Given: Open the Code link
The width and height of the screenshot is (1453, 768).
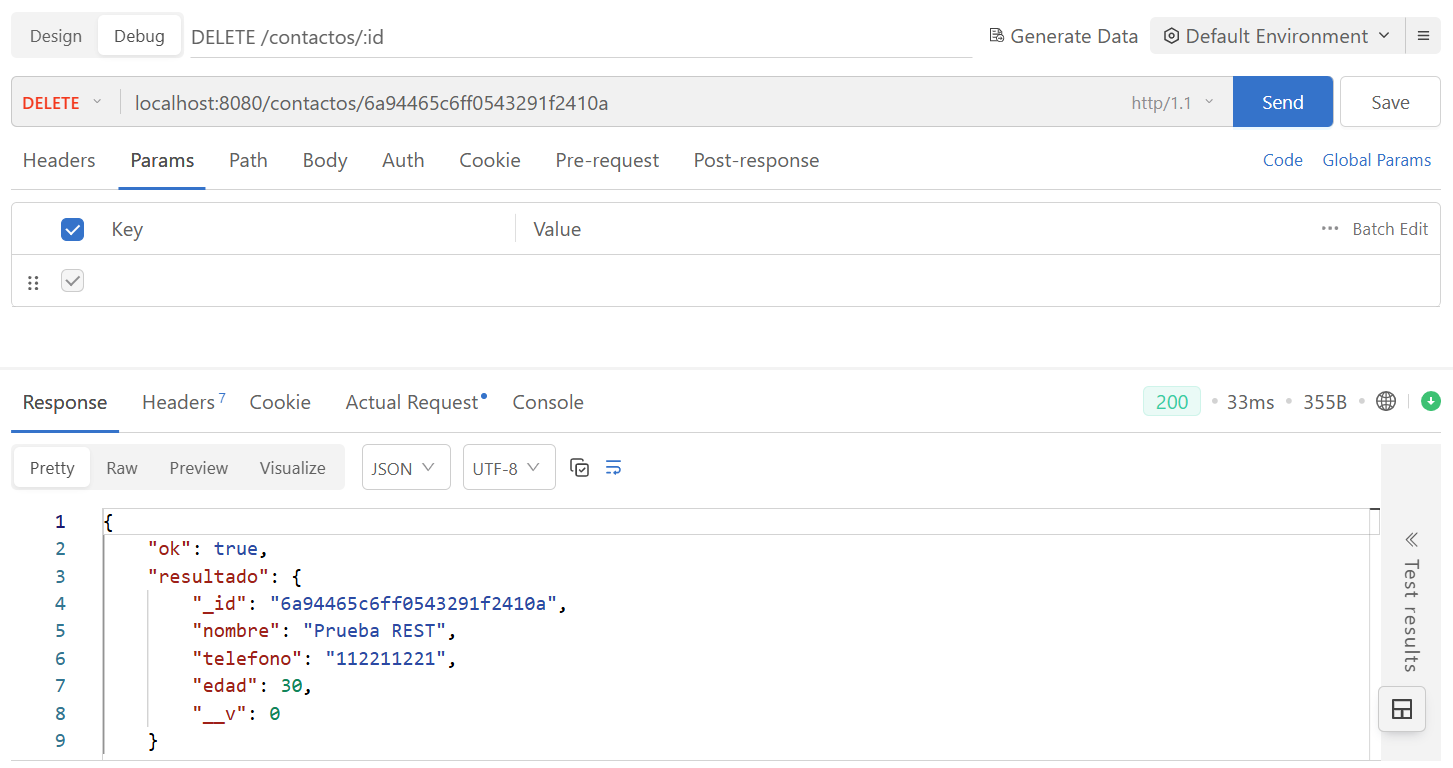Looking at the screenshot, I should pyautogui.click(x=1283, y=160).
